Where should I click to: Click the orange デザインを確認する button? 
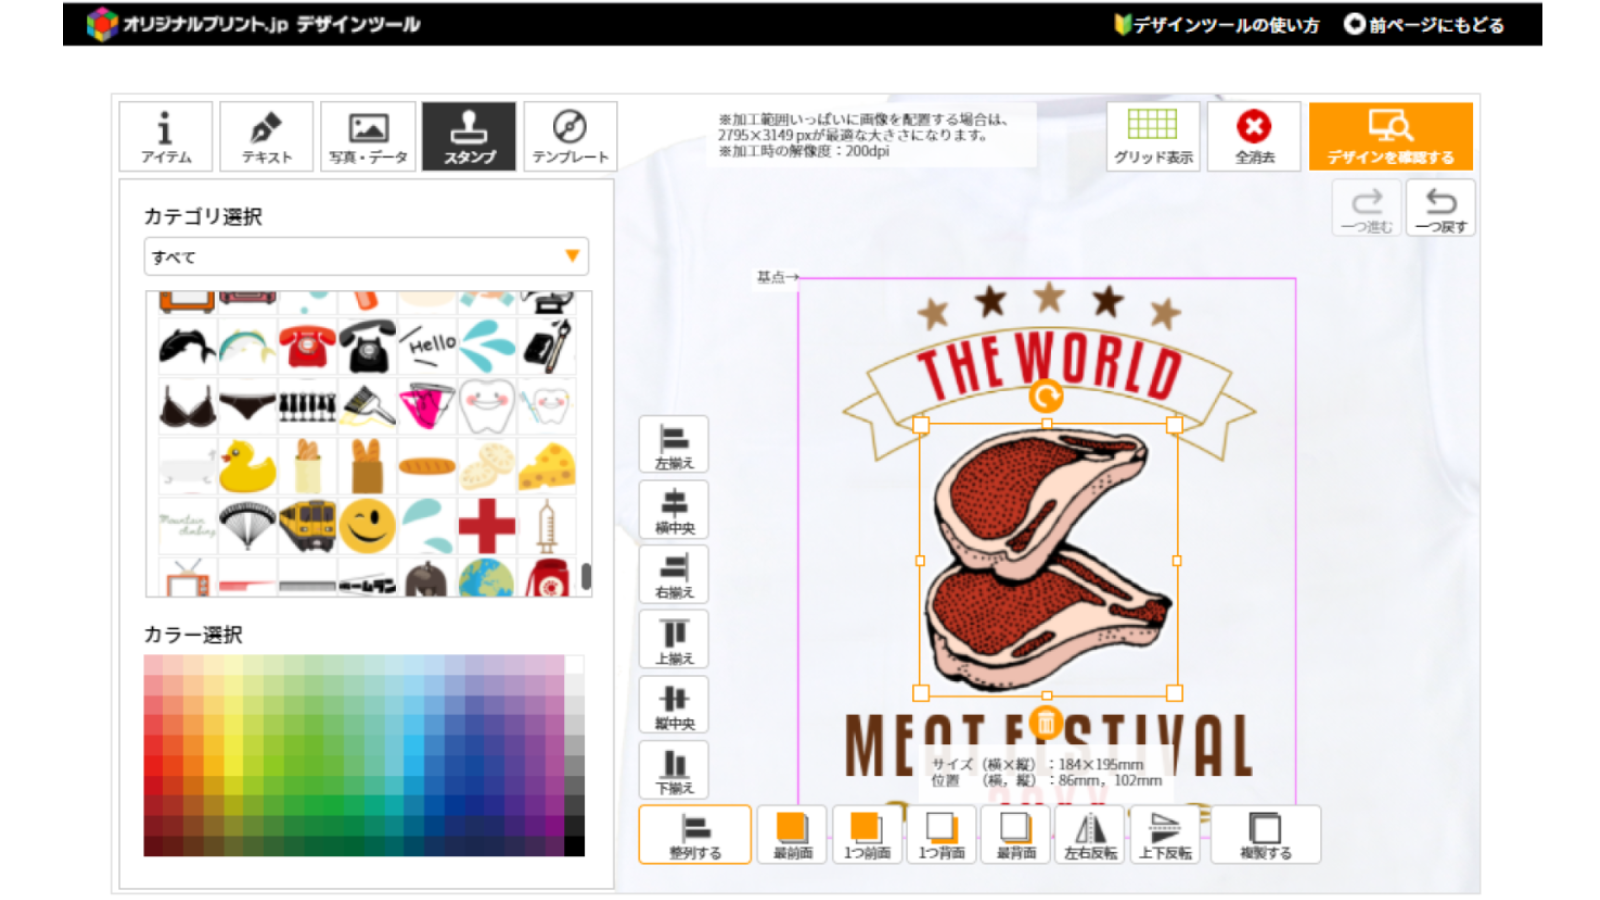click(x=1390, y=136)
